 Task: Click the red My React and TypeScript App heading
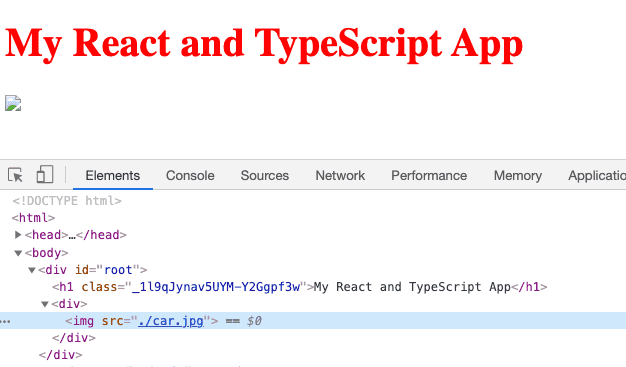pos(263,44)
